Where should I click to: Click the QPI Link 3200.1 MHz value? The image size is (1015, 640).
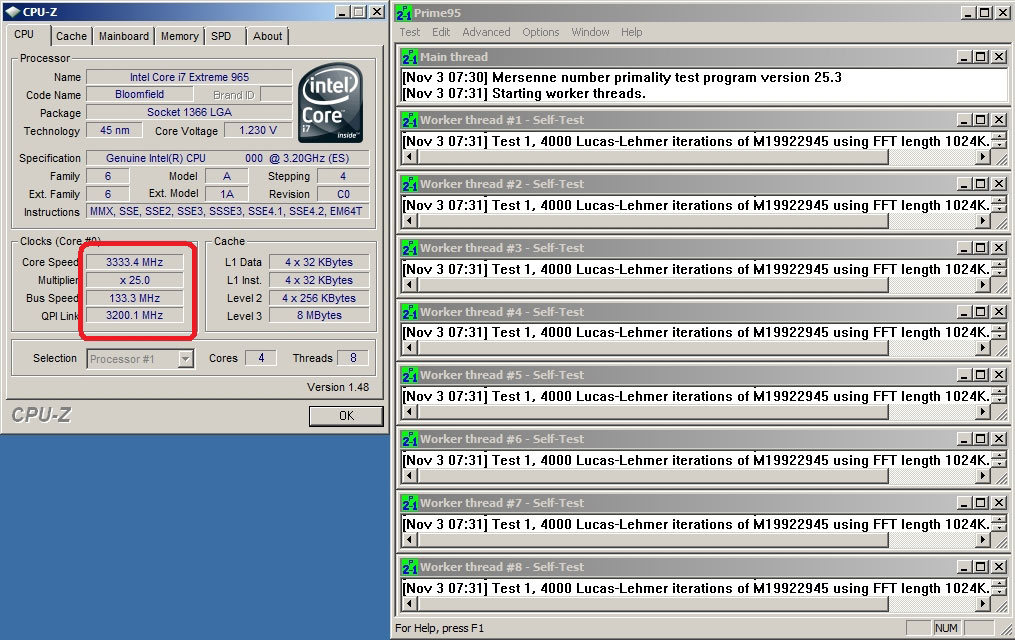[135, 315]
